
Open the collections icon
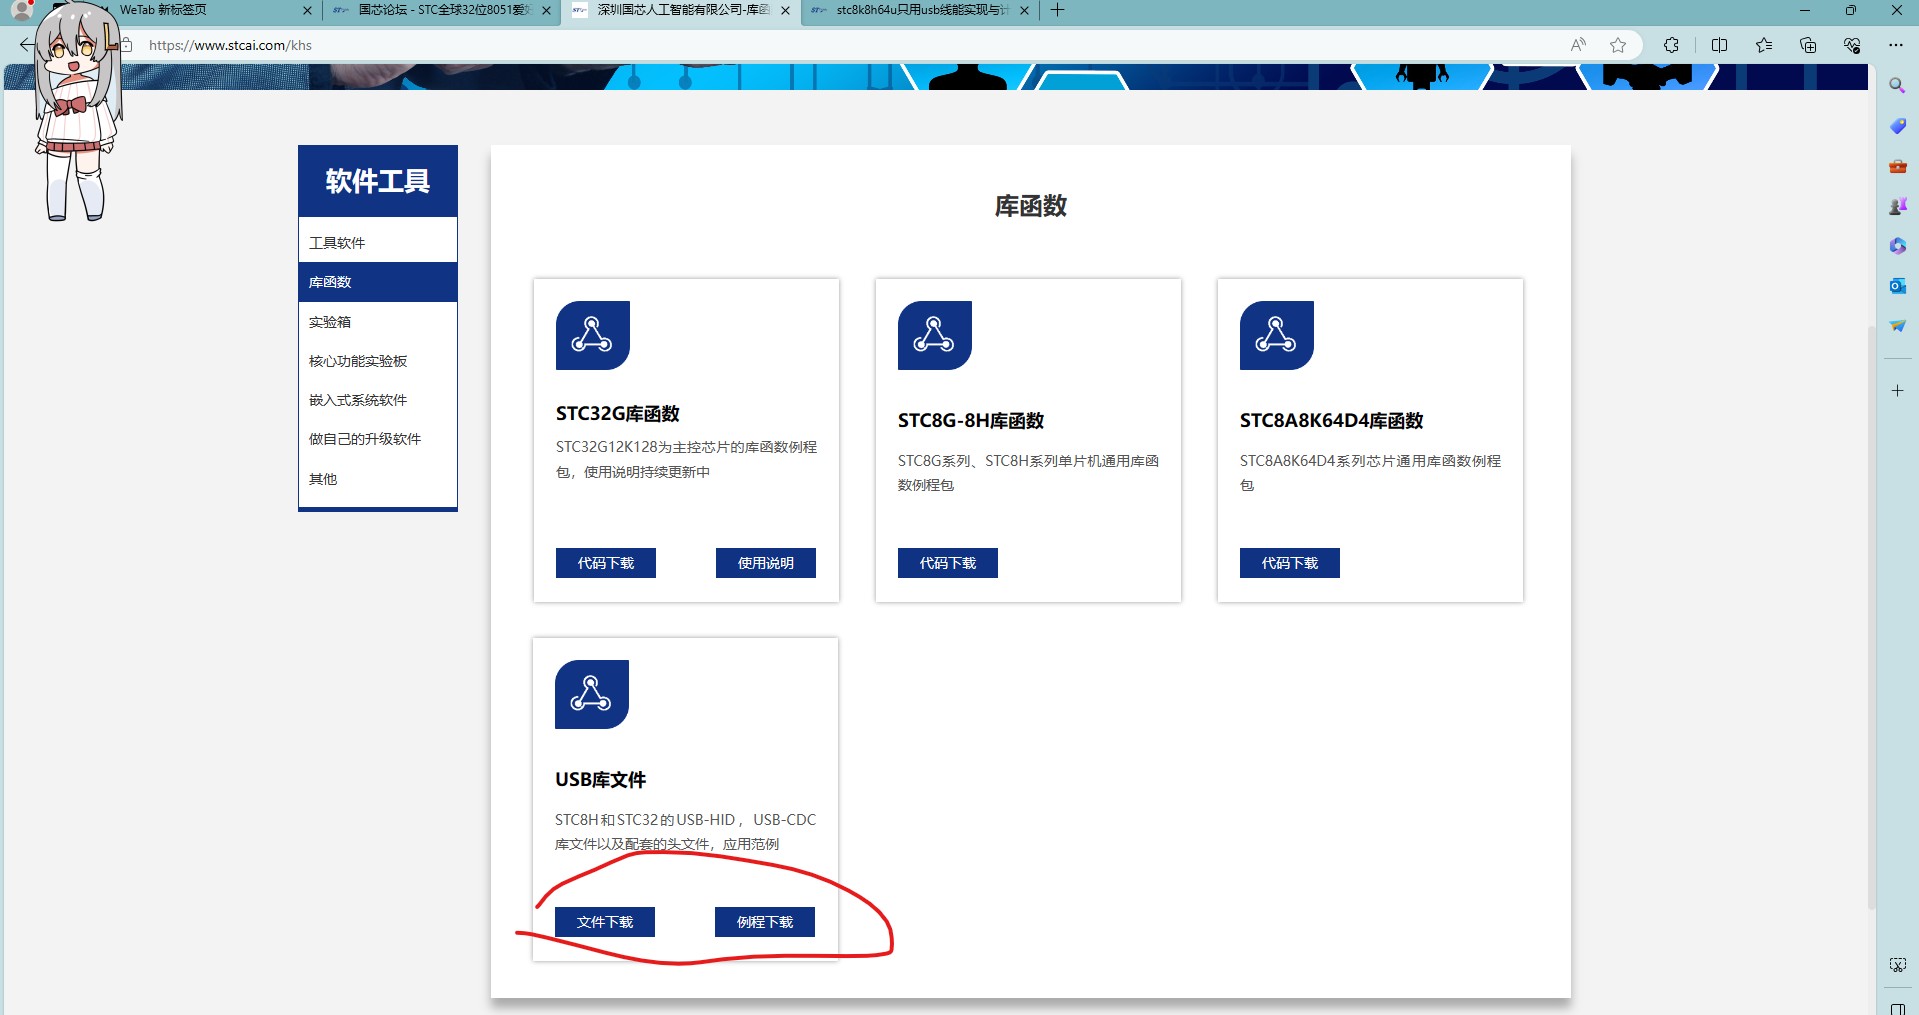[1808, 45]
